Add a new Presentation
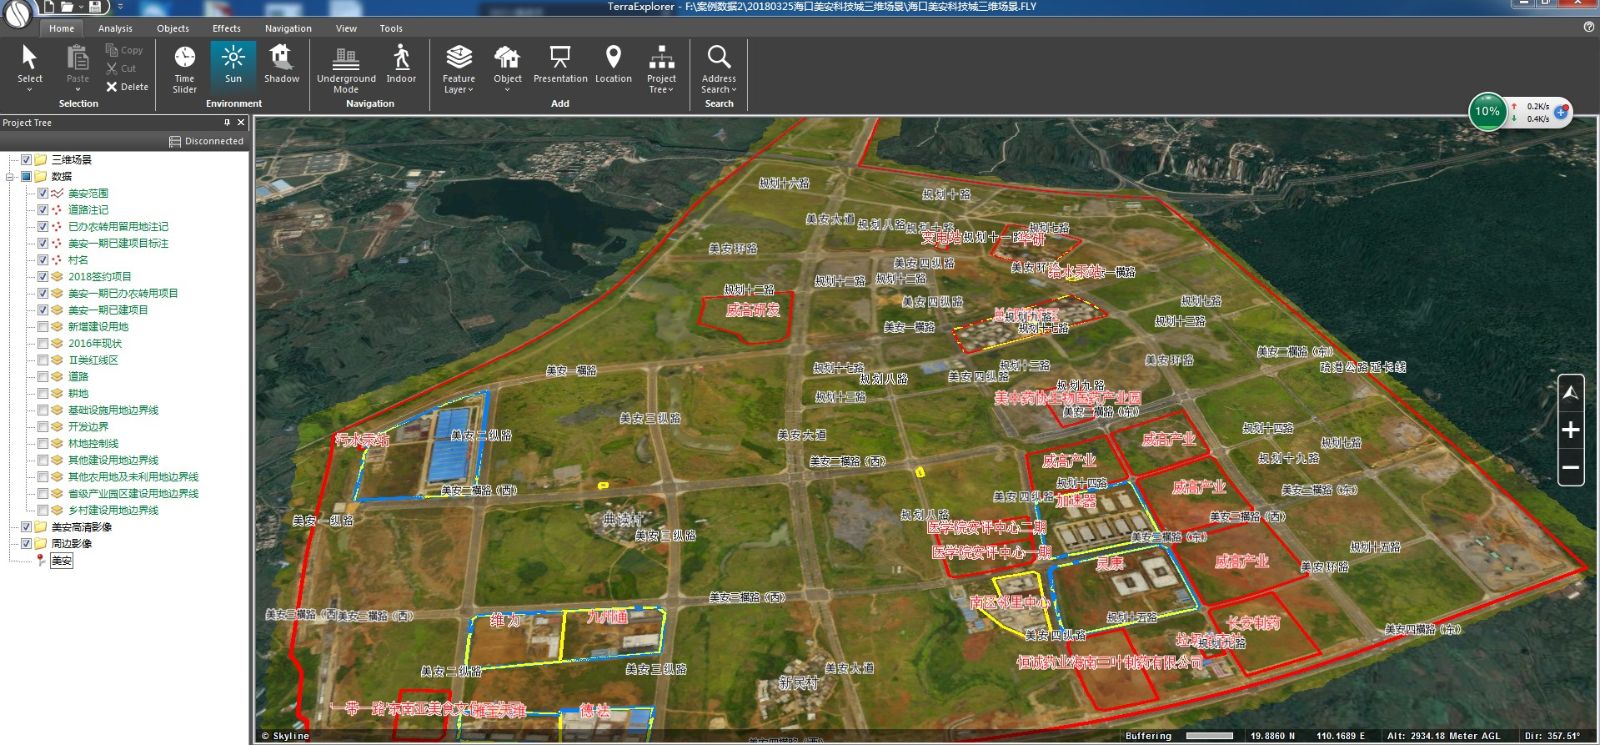Viewport: 1600px width, 745px height. [x=560, y=64]
